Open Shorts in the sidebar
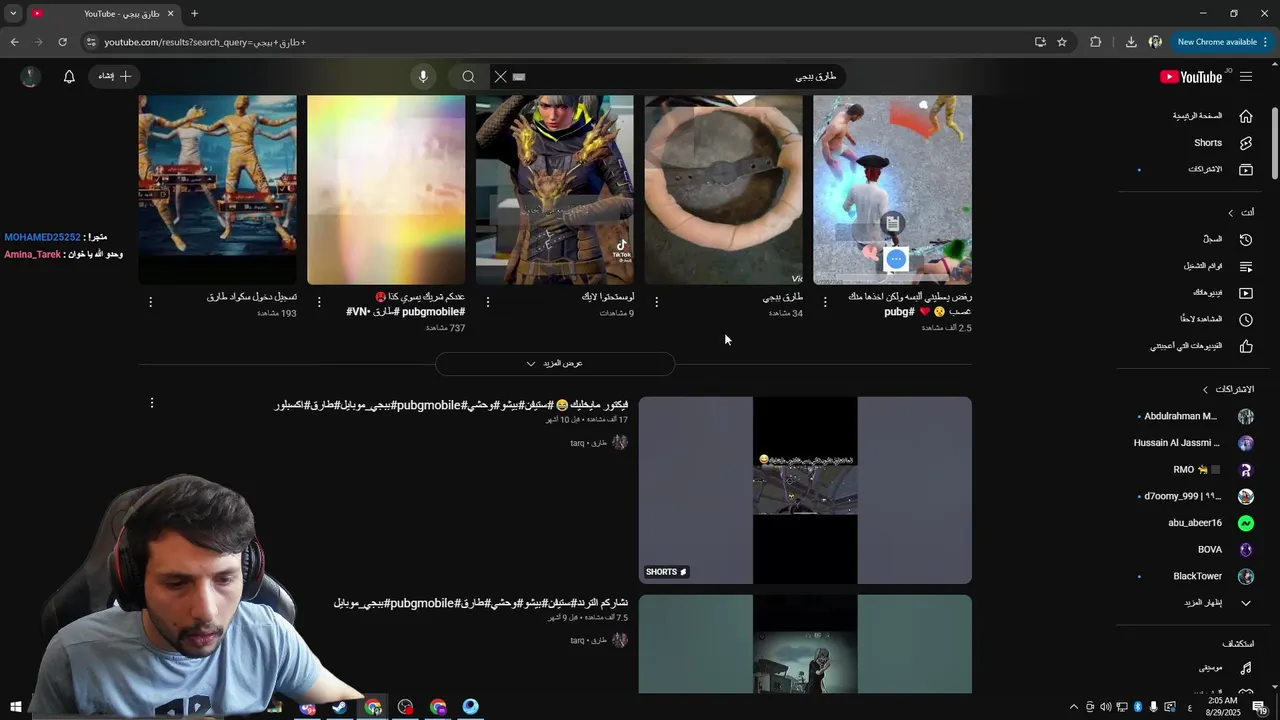This screenshot has width=1280, height=720. 1246,143
